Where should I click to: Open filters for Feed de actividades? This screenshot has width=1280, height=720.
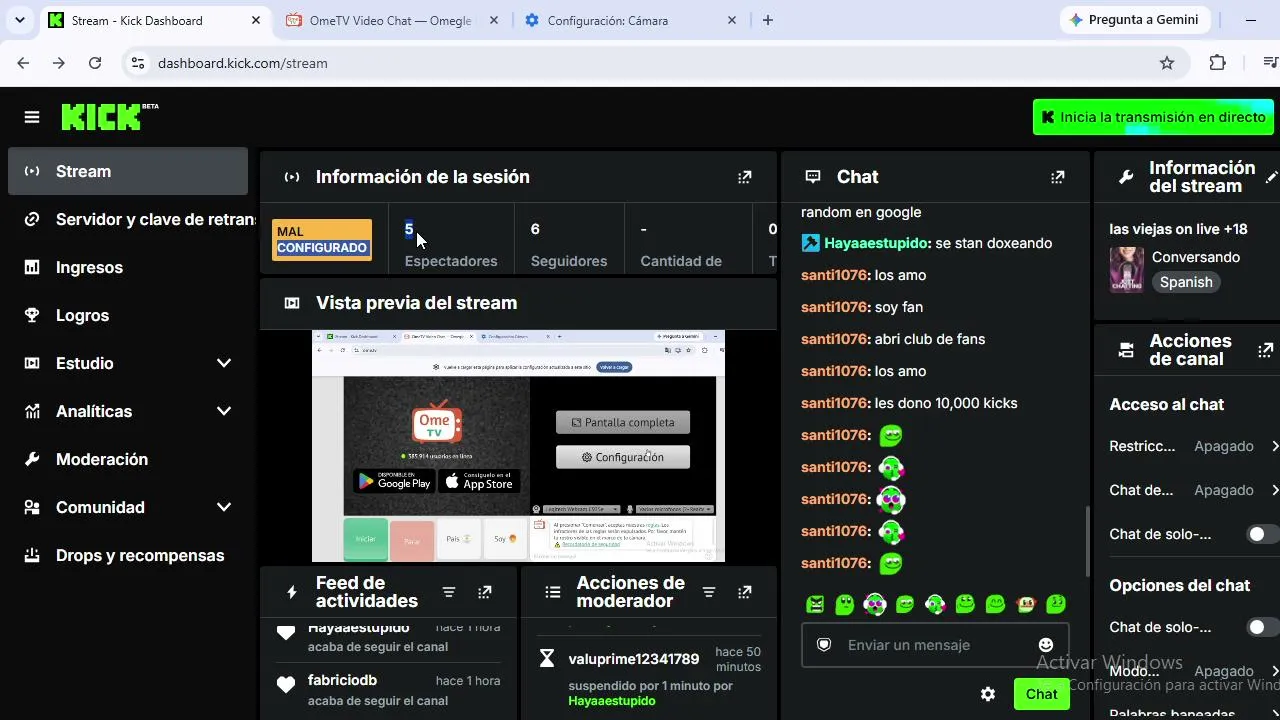[x=449, y=592]
